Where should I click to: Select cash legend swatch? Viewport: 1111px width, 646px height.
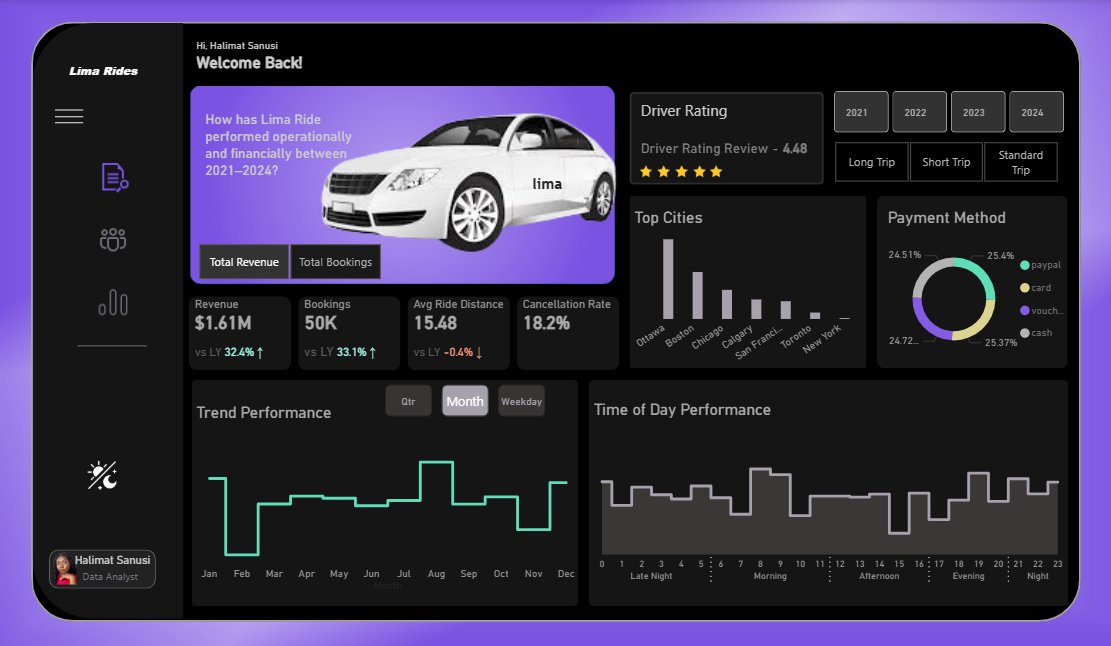click(1025, 333)
